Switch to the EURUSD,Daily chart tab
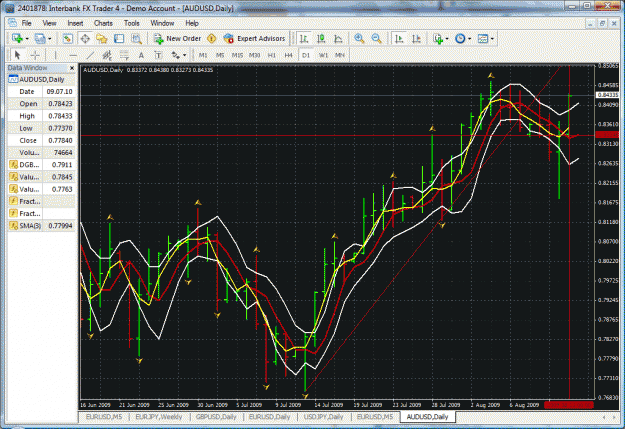 pyautogui.click(x=269, y=417)
